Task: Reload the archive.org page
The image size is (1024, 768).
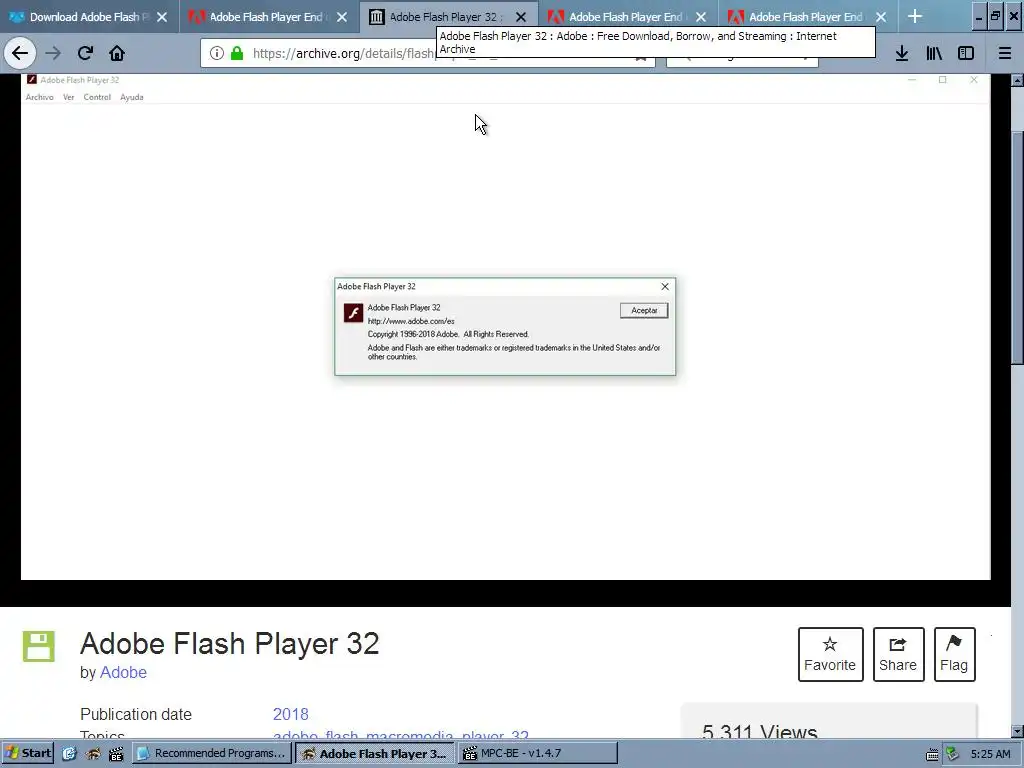Action: click(x=85, y=53)
